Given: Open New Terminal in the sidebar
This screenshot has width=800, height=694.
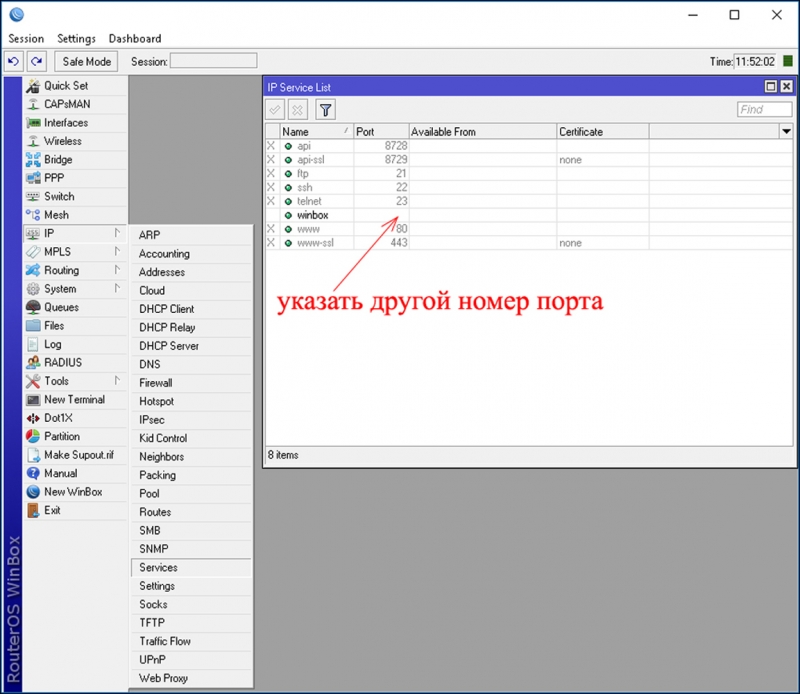Looking at the screenshot, I should click(74, 399).
